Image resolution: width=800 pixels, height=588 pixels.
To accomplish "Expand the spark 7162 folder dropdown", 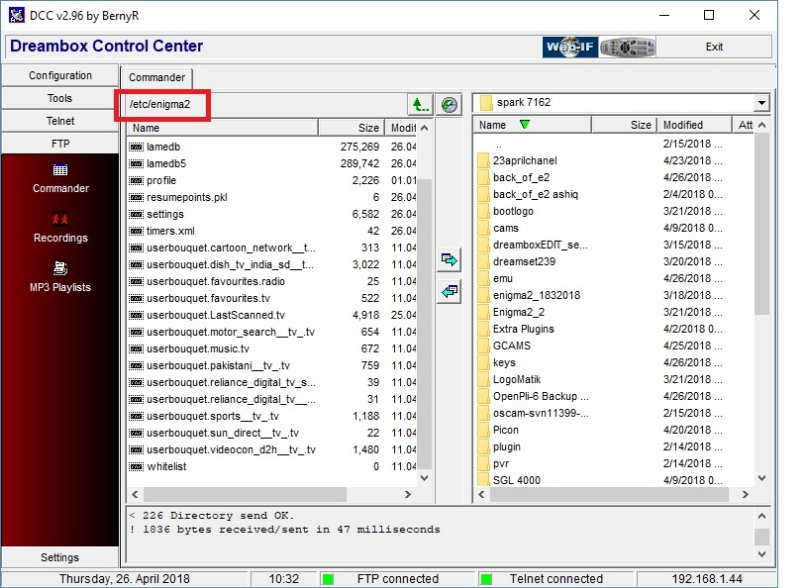I will pyautogui.click(x=762, y=103).
